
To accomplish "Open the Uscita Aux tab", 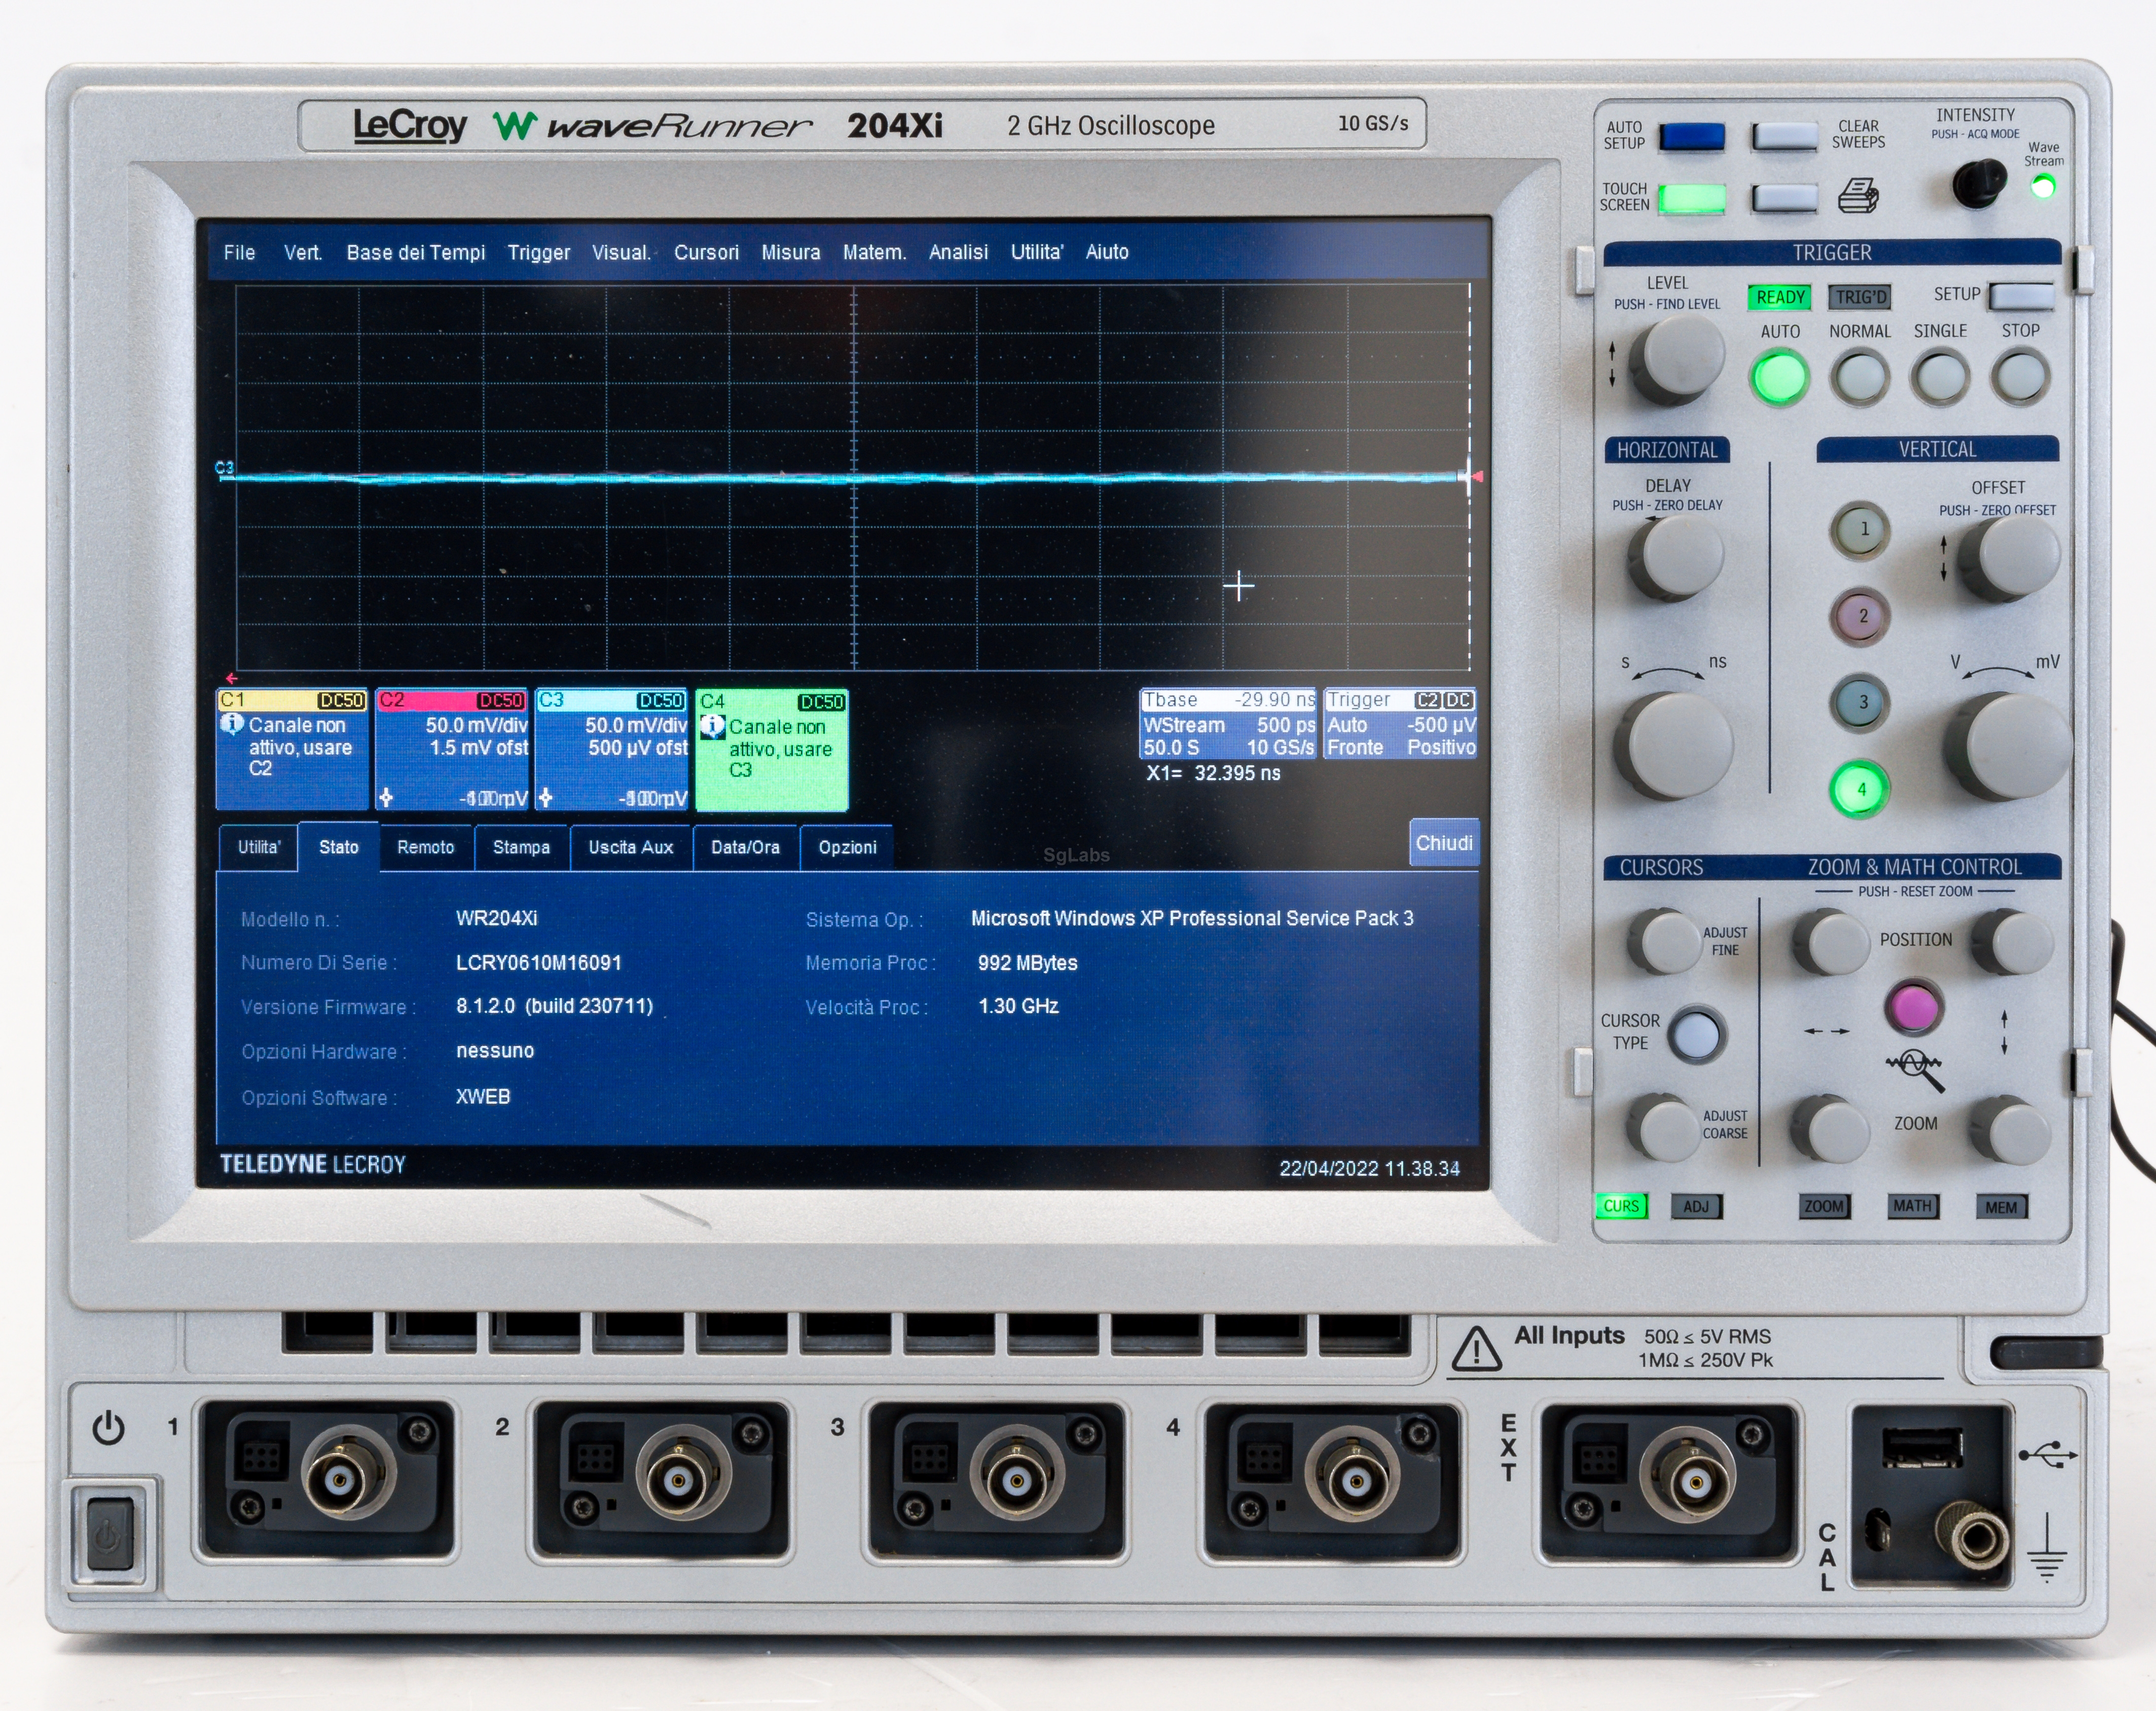I will point(630,847).
